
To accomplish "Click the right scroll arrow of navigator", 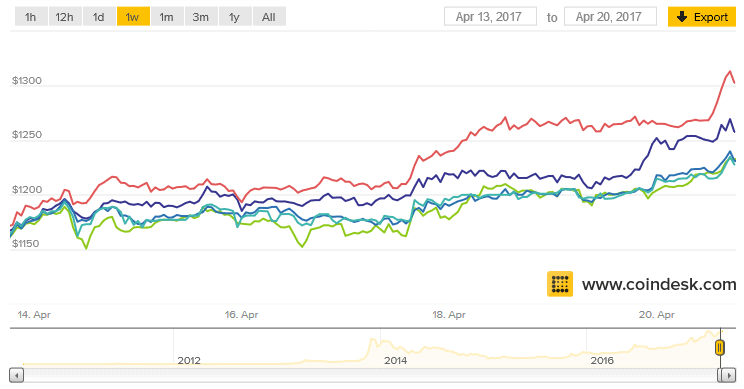I will [x=729, y=376].
